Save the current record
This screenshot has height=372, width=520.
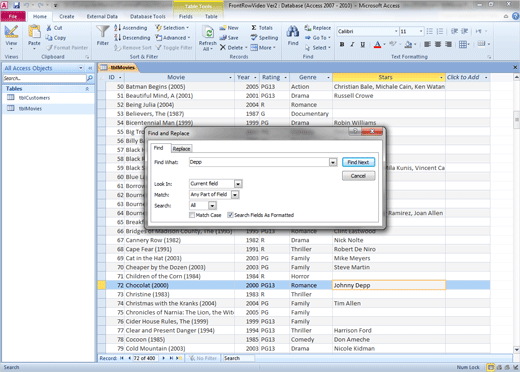coord(229,38)
